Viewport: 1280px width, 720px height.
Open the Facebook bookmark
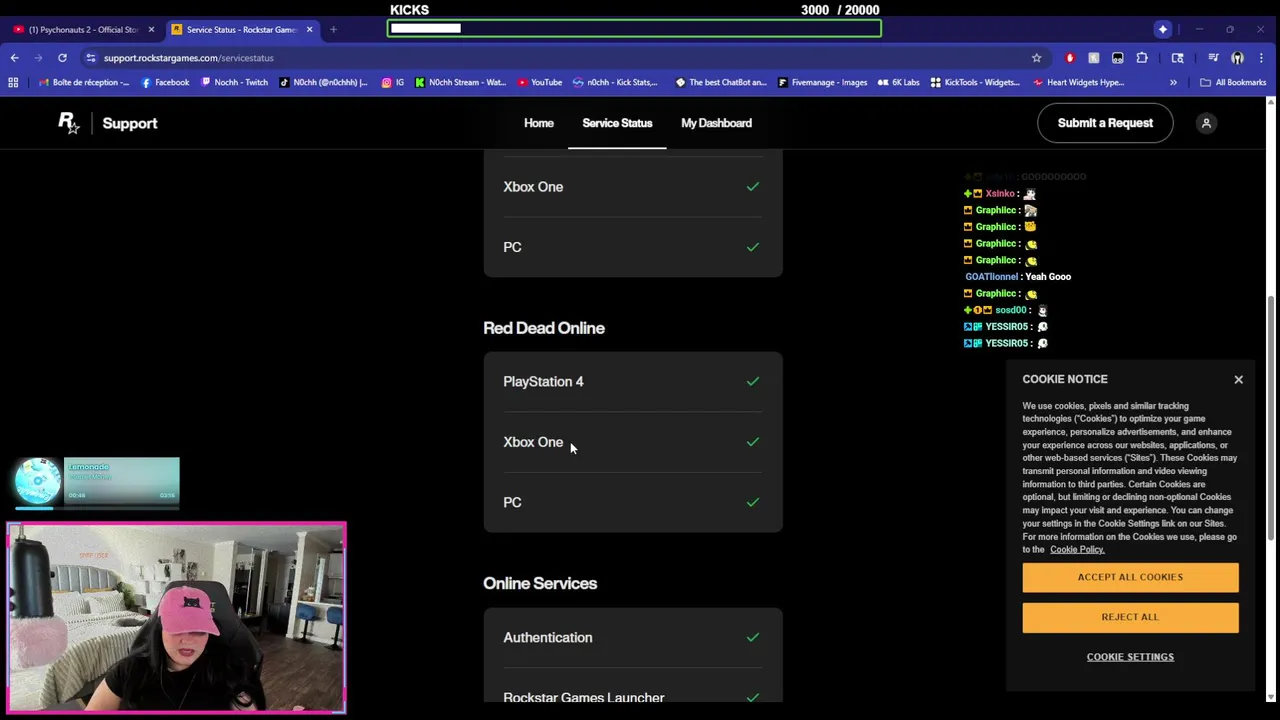[165, 82]
